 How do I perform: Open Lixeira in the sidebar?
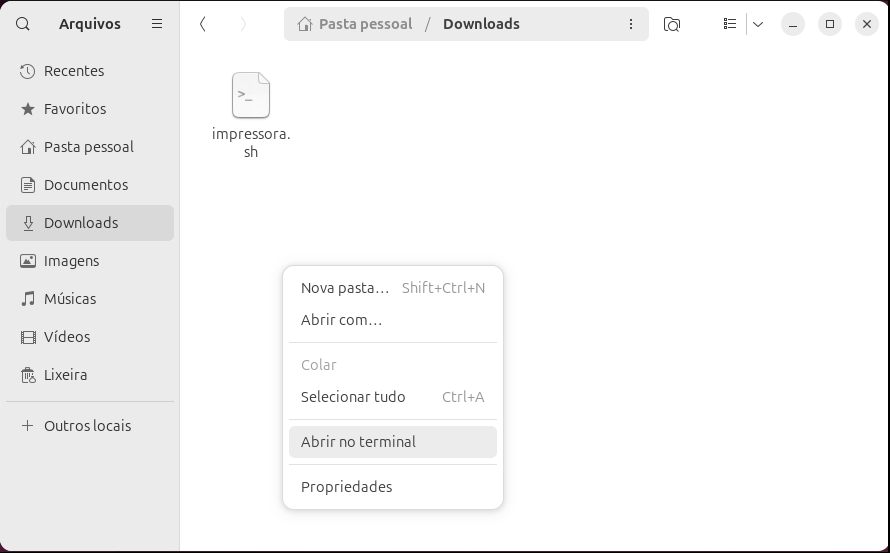66,375
